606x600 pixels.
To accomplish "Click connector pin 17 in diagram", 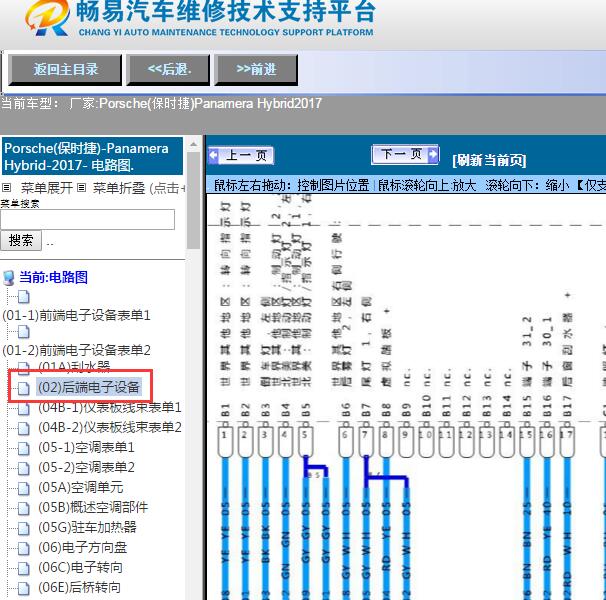I will [566, 442].
